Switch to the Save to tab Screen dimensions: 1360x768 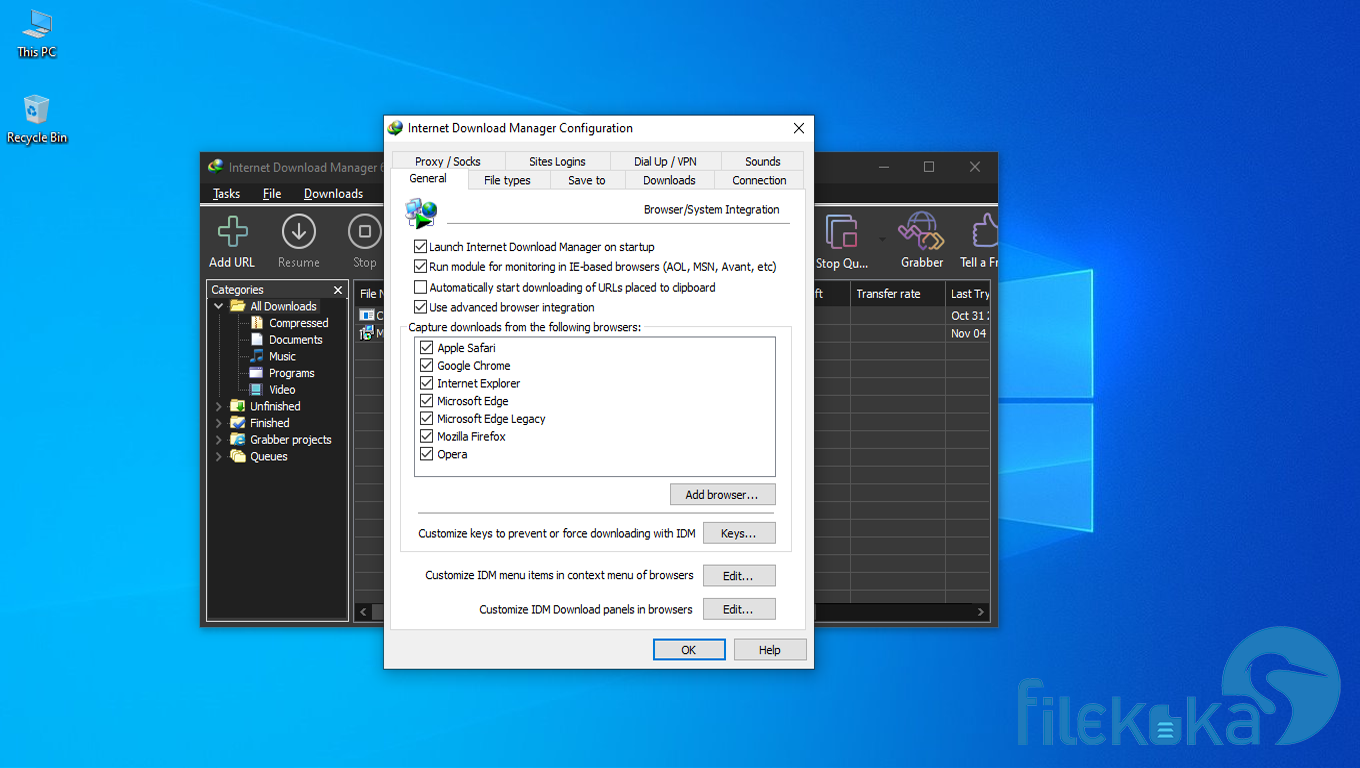point(586,180)
